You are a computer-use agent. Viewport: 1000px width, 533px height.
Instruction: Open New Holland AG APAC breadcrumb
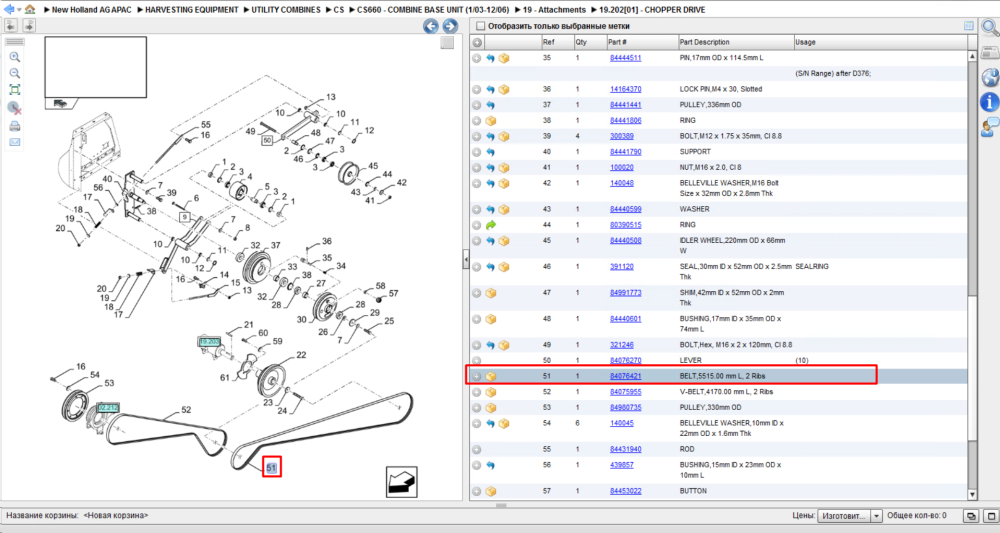[x=92, y=10]
